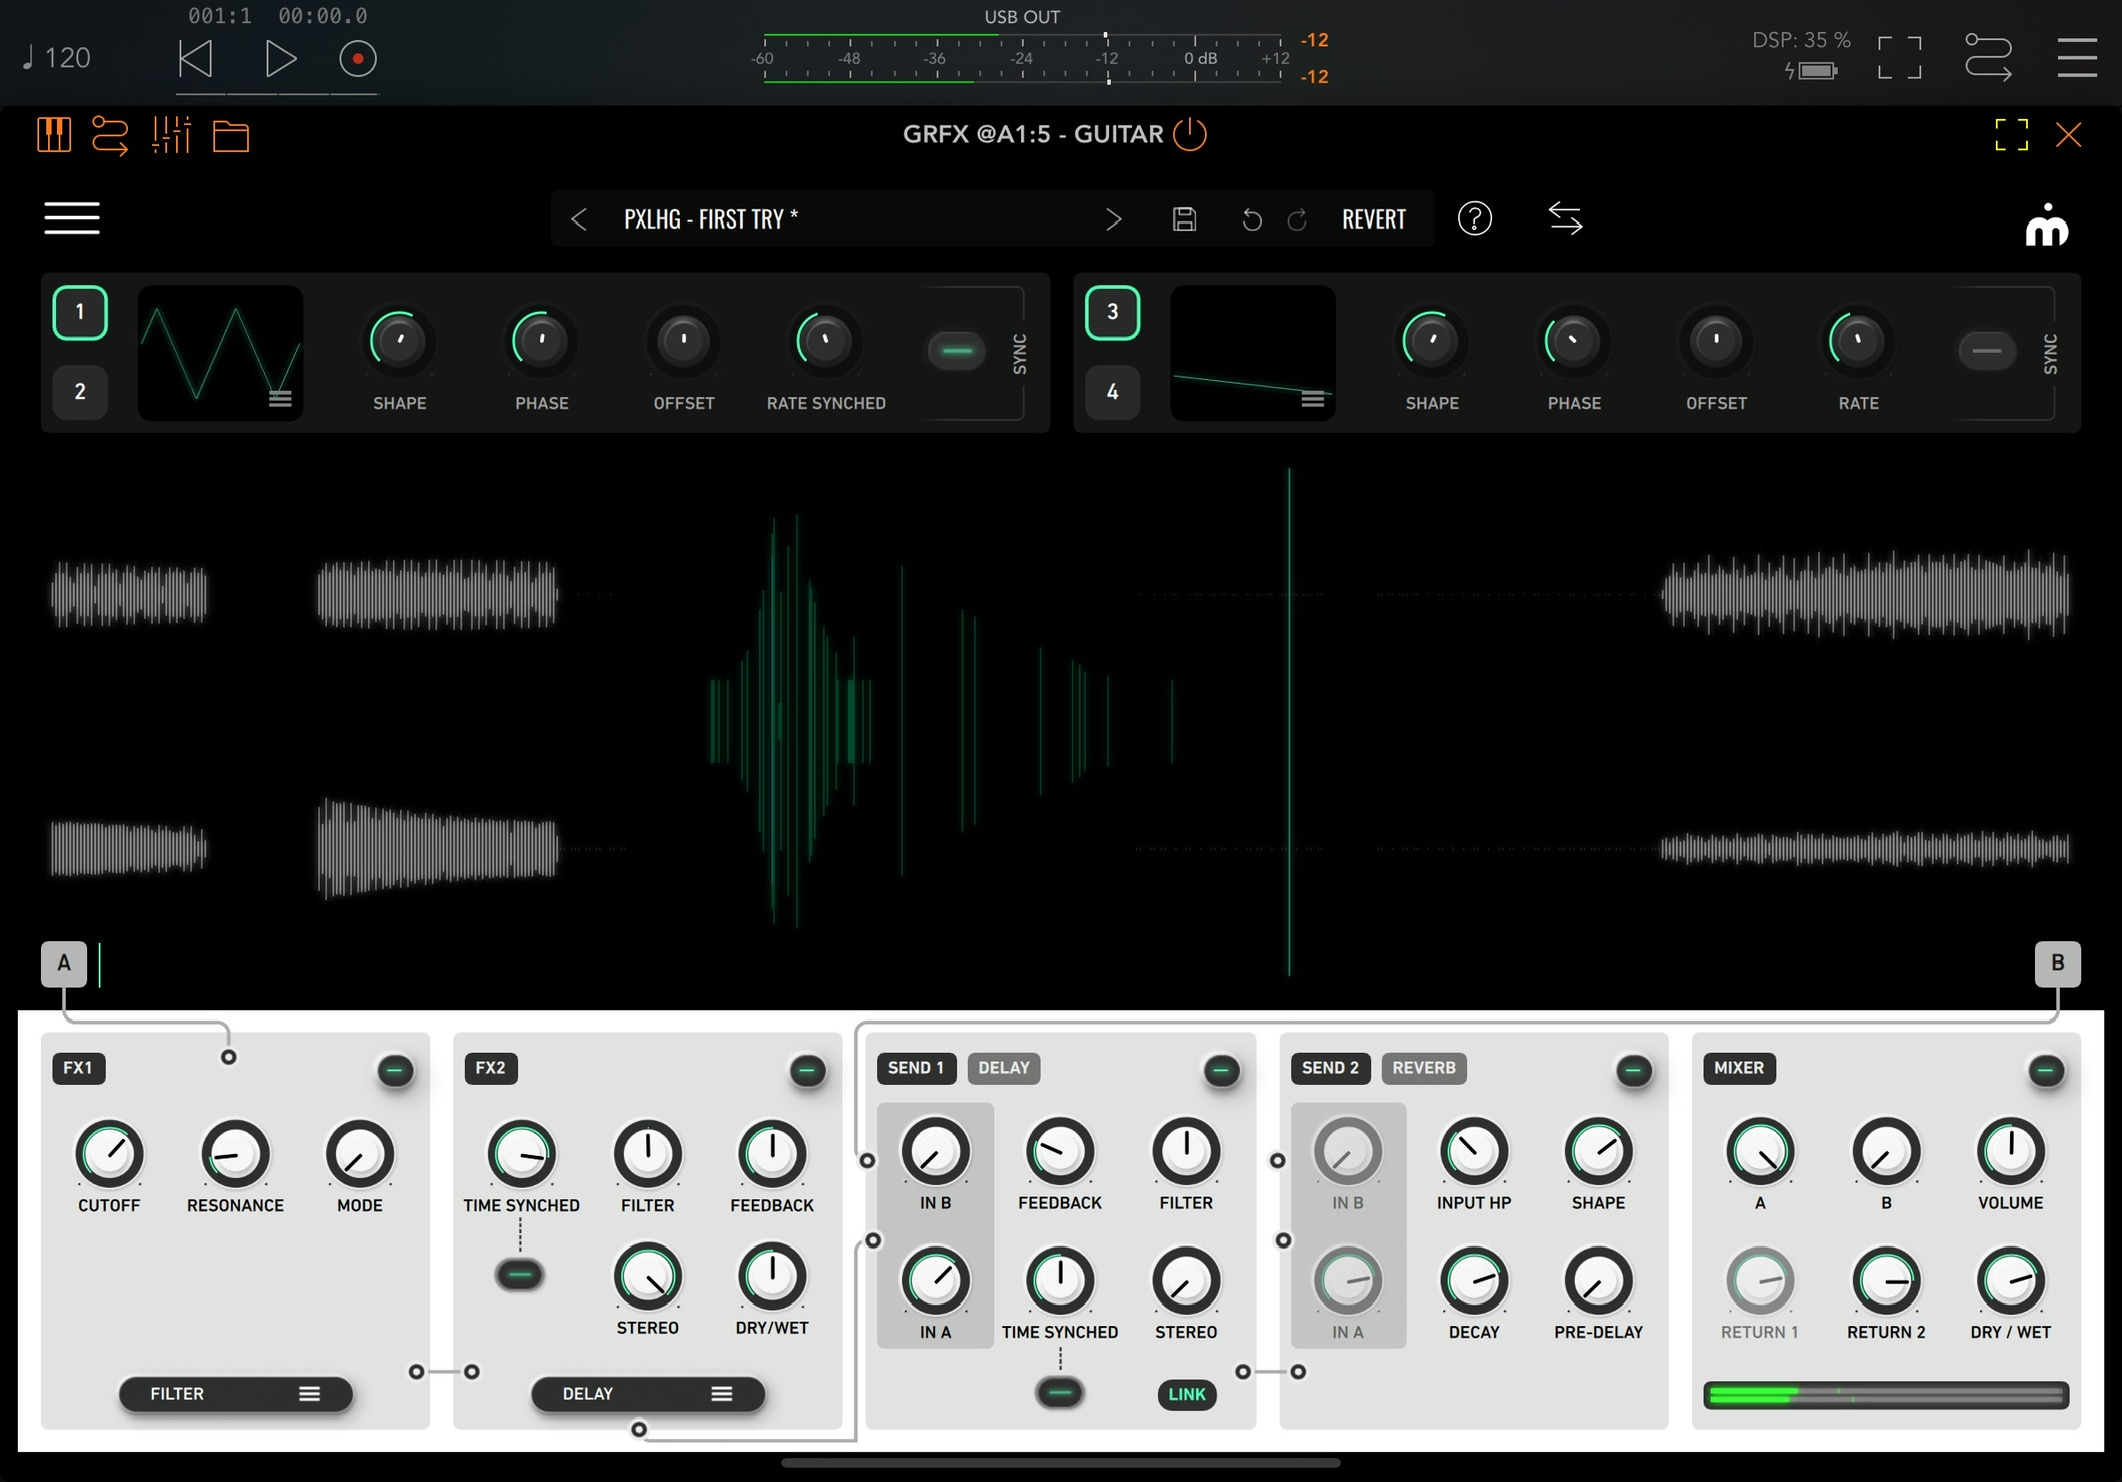This screenshot has height=1482, width=2122.
Task: Click the REVERT button
Action: pos(1373,219)
